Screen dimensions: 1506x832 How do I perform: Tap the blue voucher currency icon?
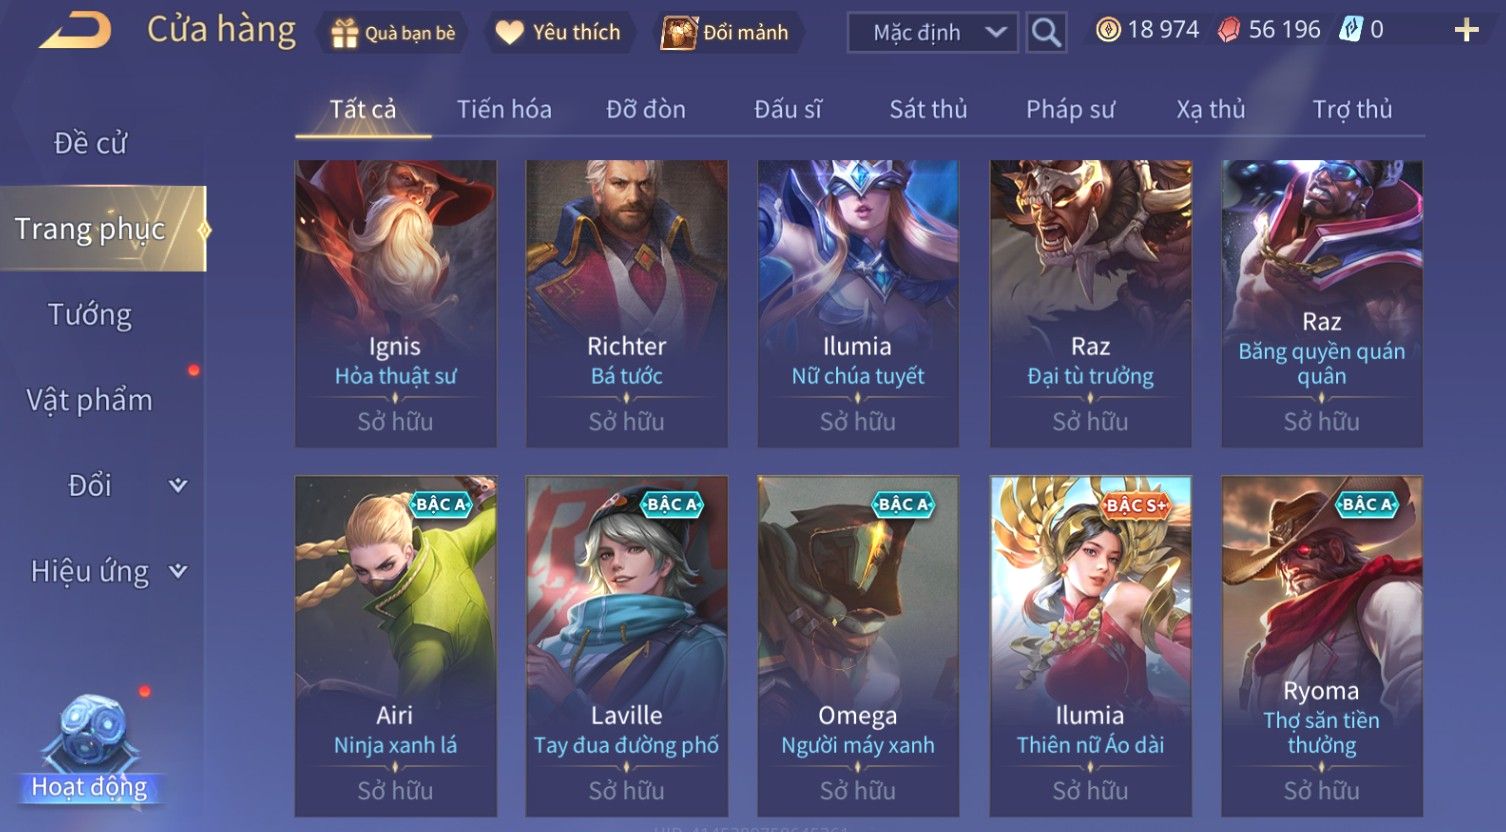1351,30
